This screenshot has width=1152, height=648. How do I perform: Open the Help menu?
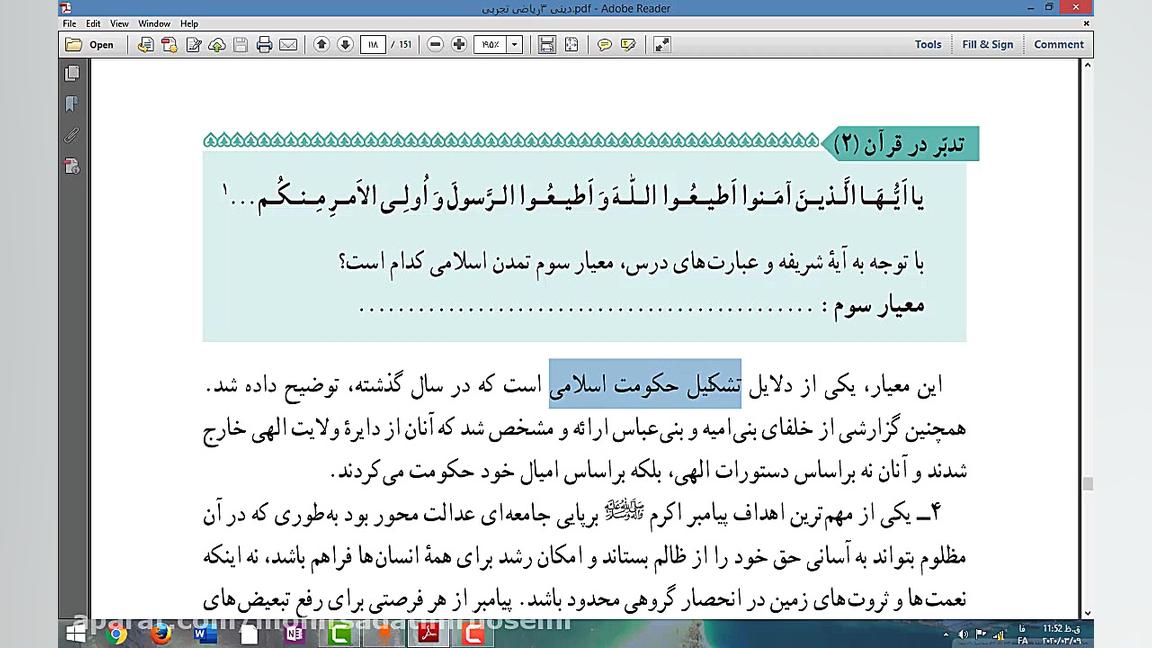pyautogui.click(x=189, y=24)
